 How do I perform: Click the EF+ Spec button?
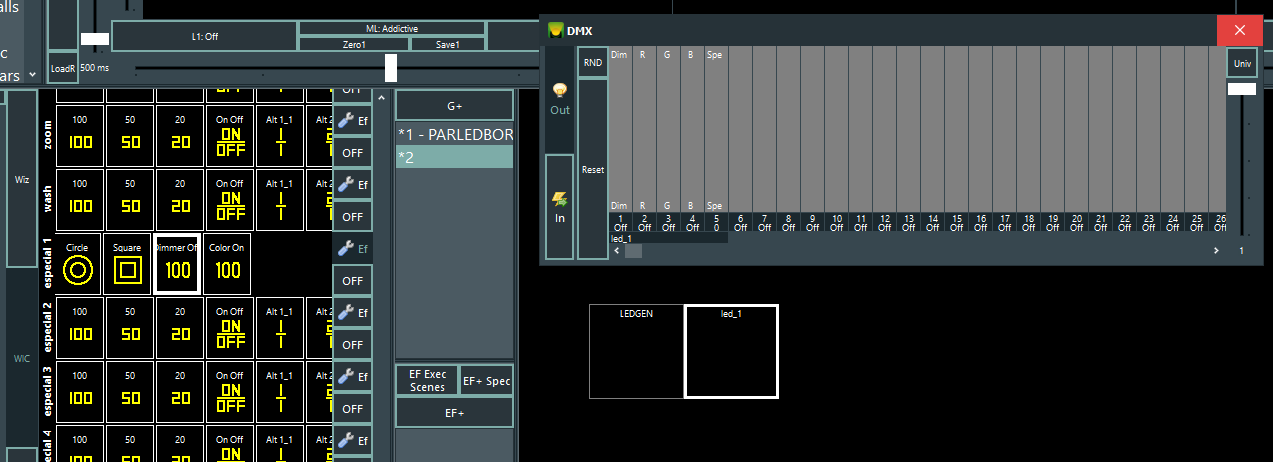click(486, 381)
